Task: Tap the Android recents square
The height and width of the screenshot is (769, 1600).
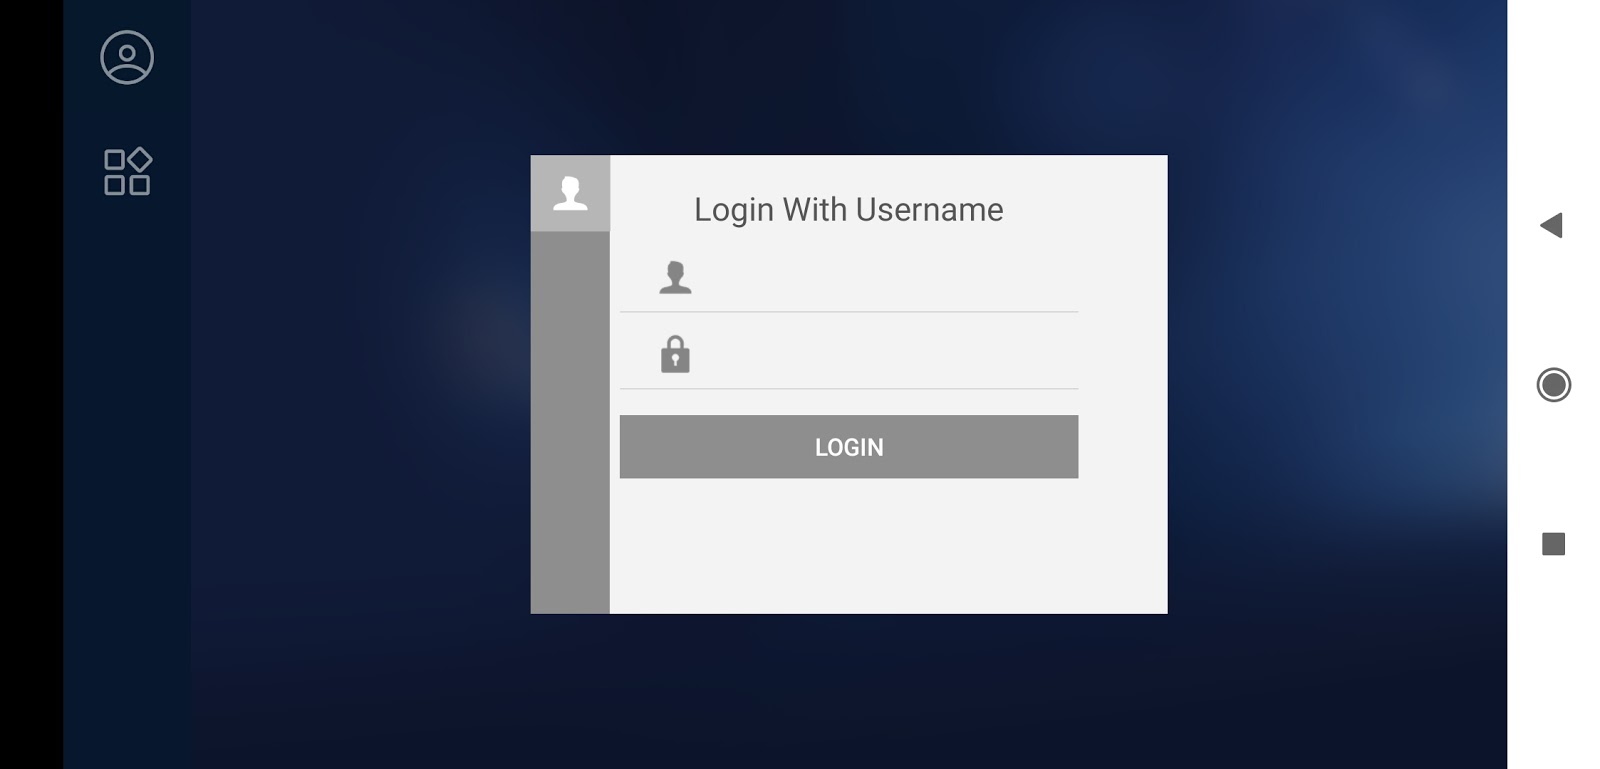Action: point(1553,544)
